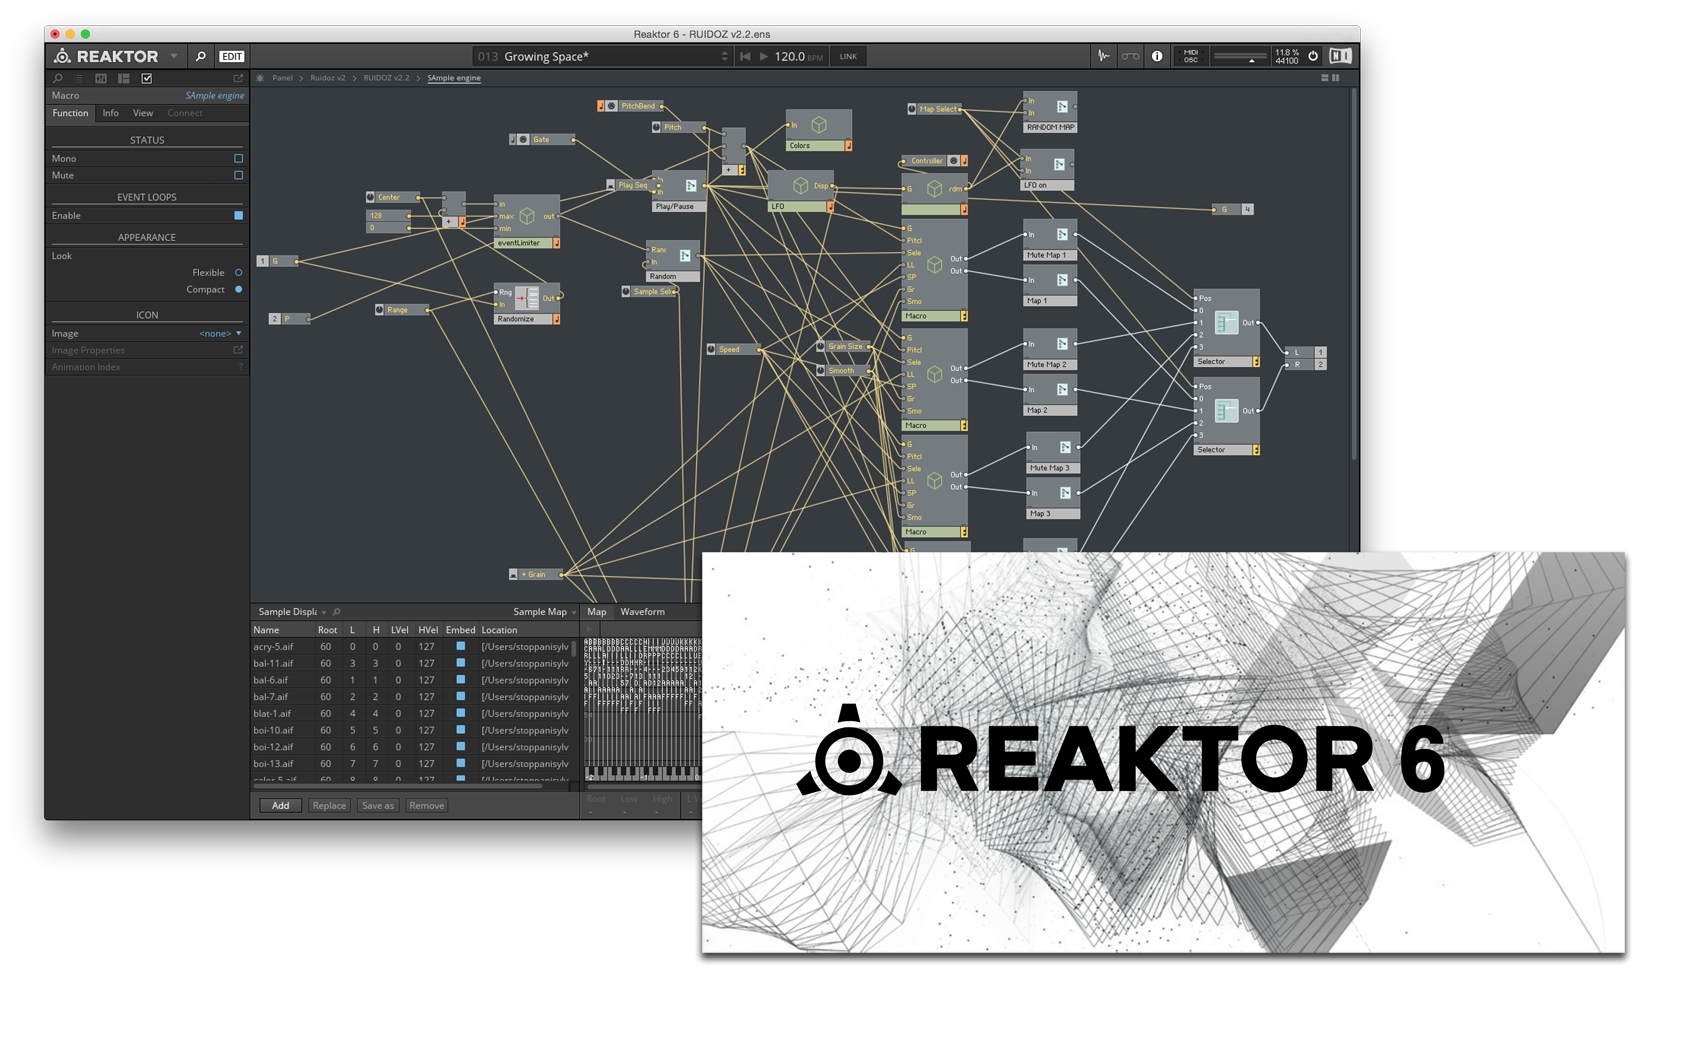Viewport: 1700px width, 1048px height.
Task: Enable the Mono checkbox
Action: (x=238, y=158)
